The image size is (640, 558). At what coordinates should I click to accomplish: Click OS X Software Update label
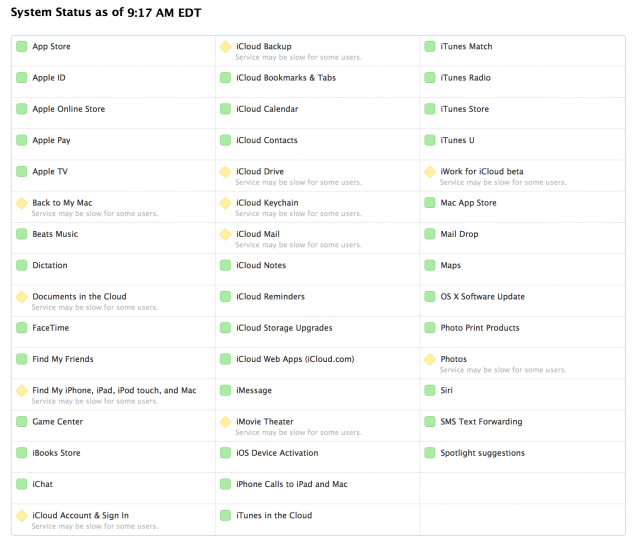click(482, 297)
